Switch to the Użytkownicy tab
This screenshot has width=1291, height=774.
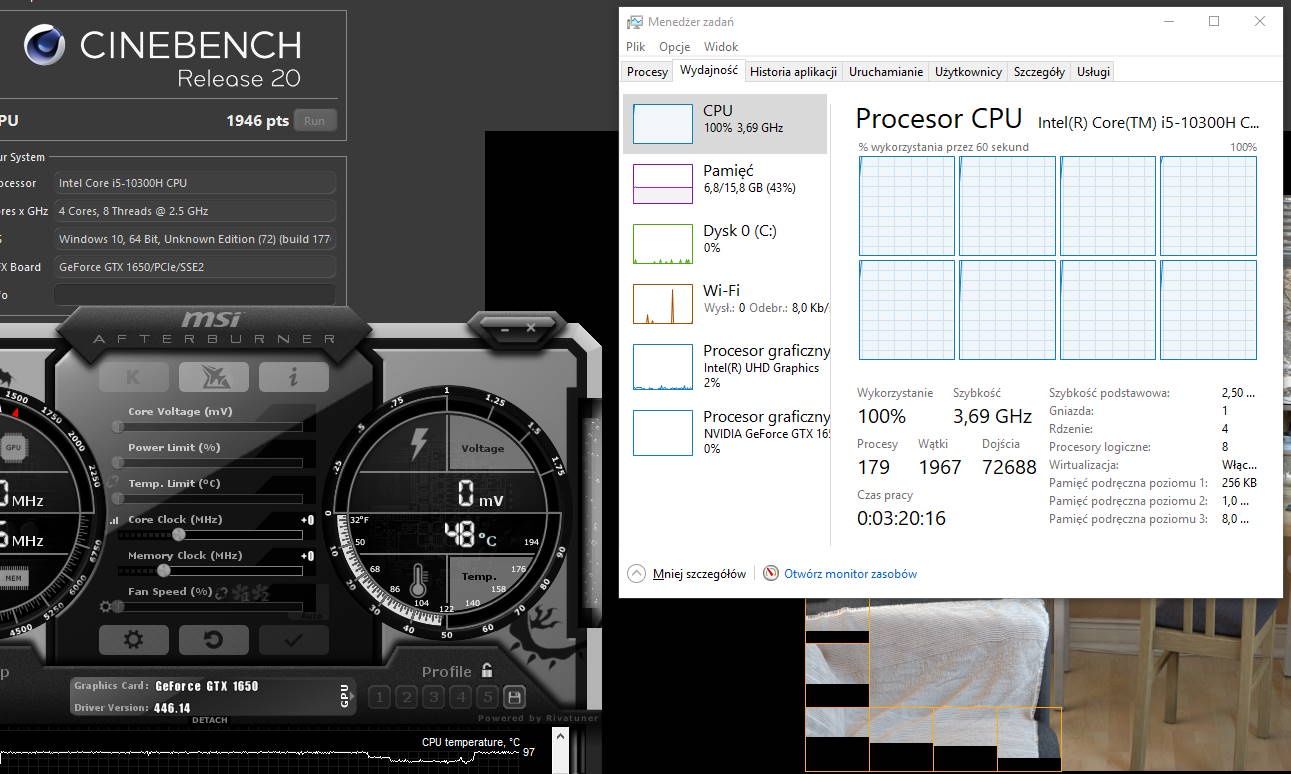point(968,72)
